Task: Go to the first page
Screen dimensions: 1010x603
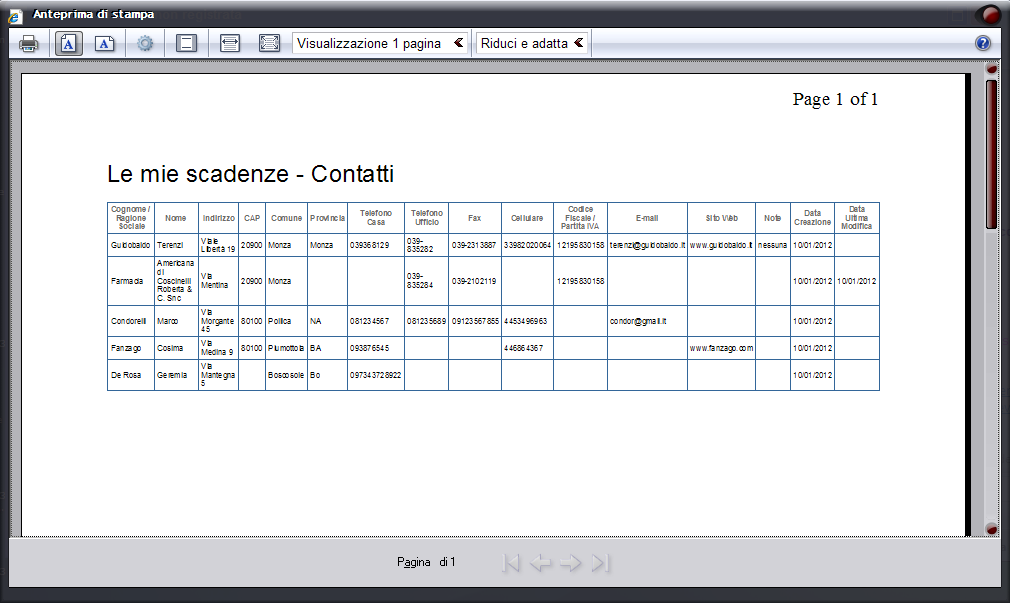Action: pyautogui.click(x=511, y=563)
